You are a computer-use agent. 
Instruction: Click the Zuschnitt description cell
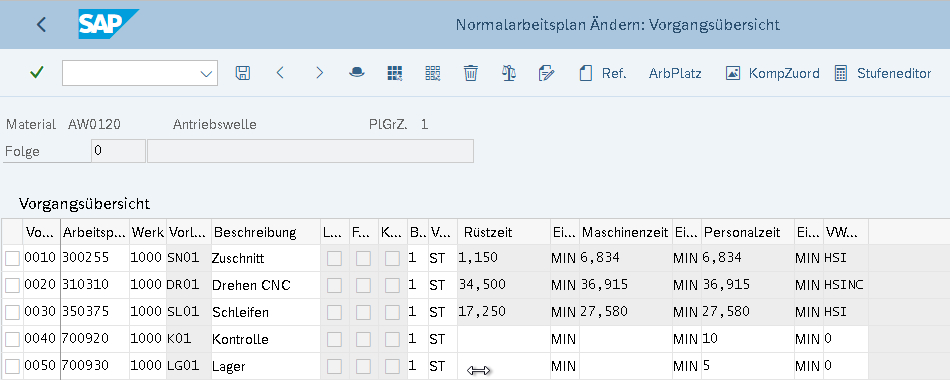click(x=266, y=258)
